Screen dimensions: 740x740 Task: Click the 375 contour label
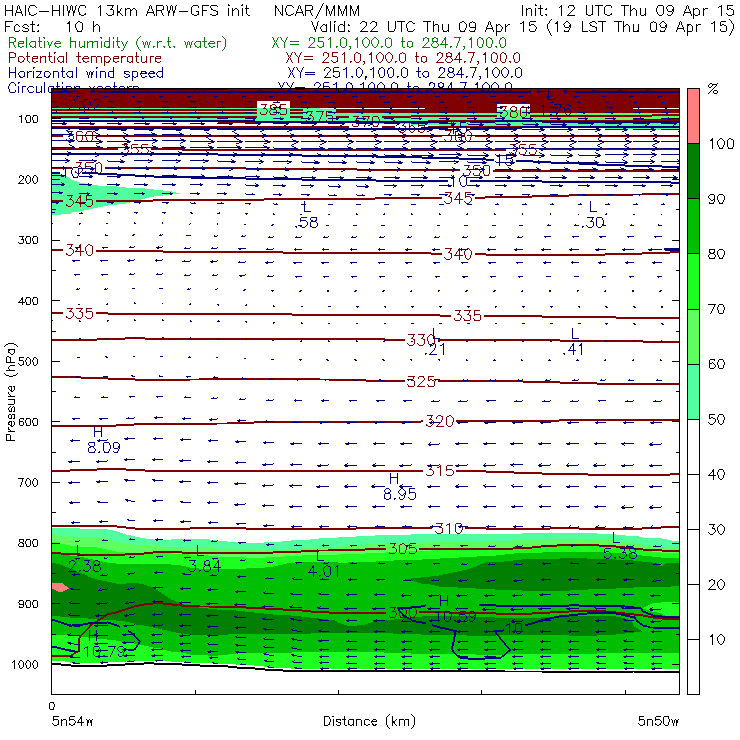coord(320,116)
